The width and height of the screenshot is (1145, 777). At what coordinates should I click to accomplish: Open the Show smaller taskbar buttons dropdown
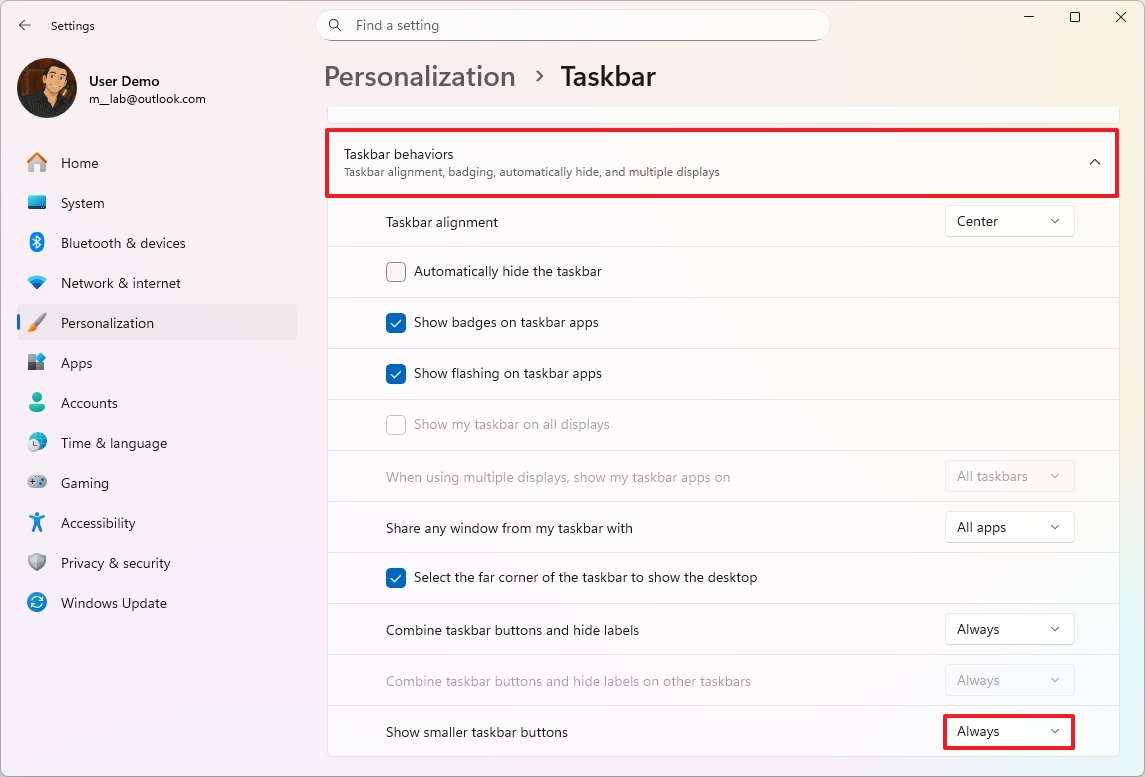point(1008,731)
